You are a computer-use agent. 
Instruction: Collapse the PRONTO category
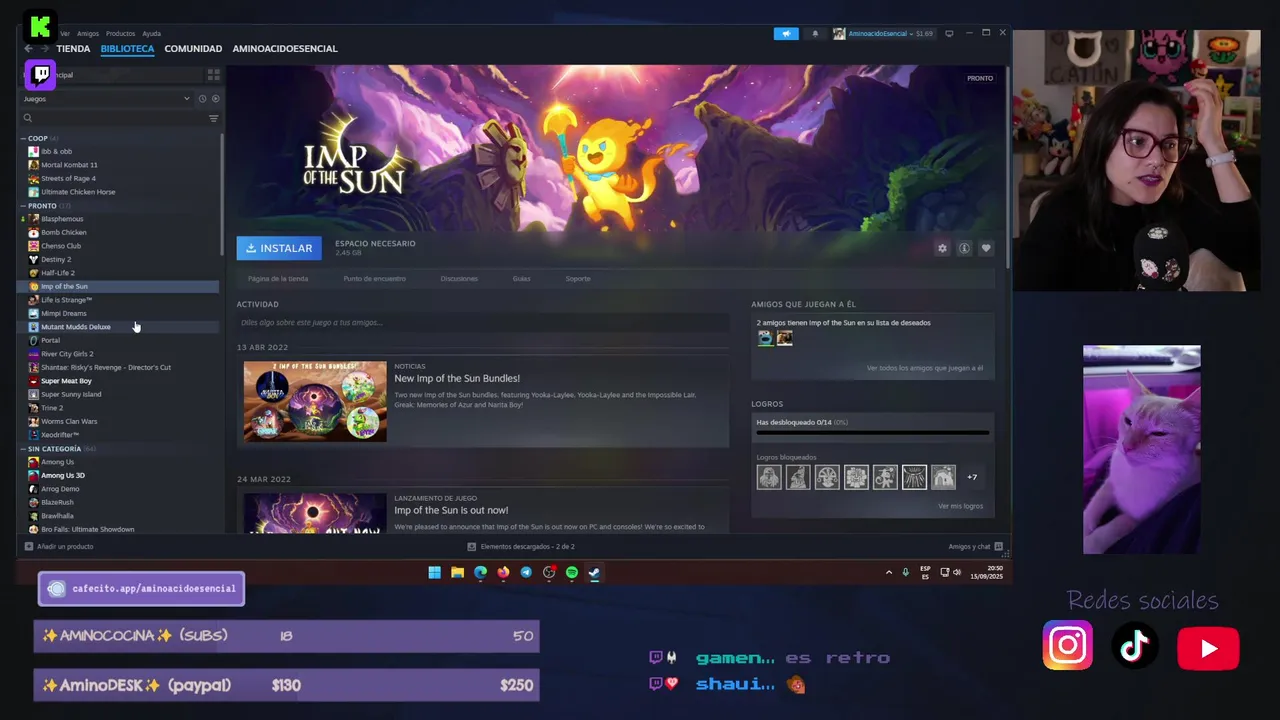point(23,205)
